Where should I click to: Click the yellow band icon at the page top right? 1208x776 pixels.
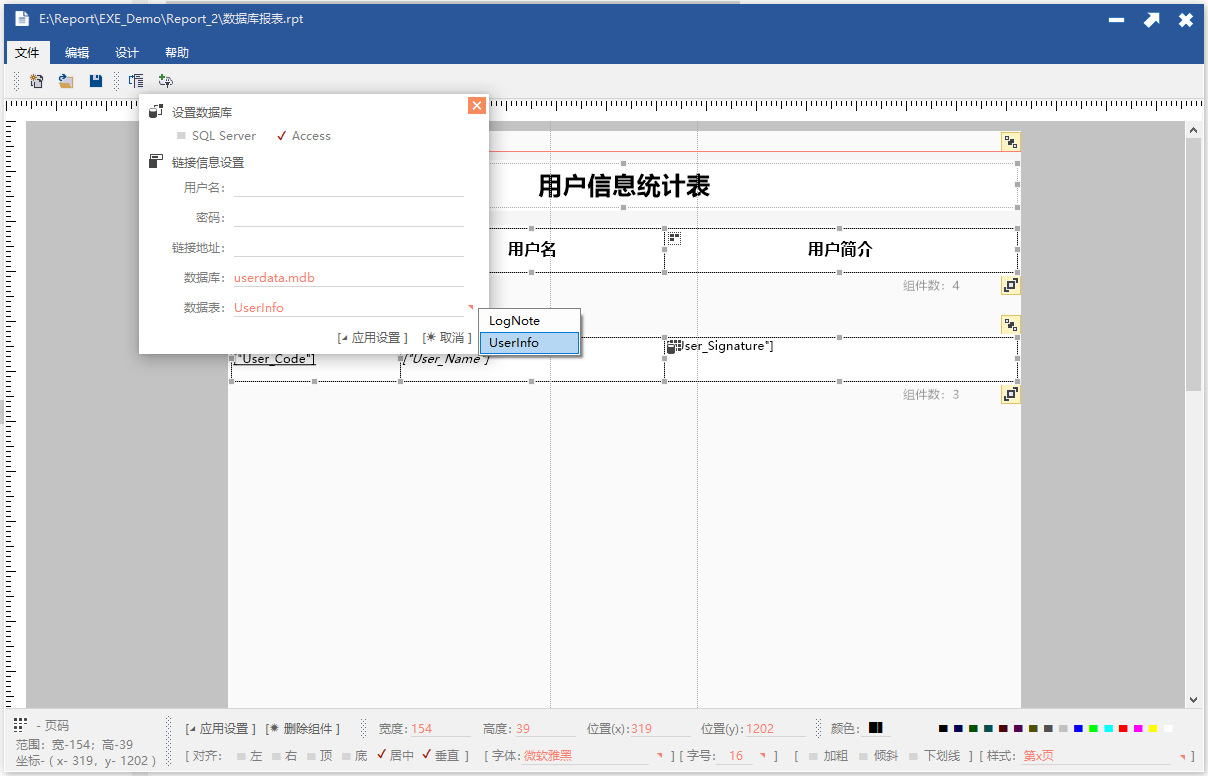pyautogui.click(x=1010, y=142)
